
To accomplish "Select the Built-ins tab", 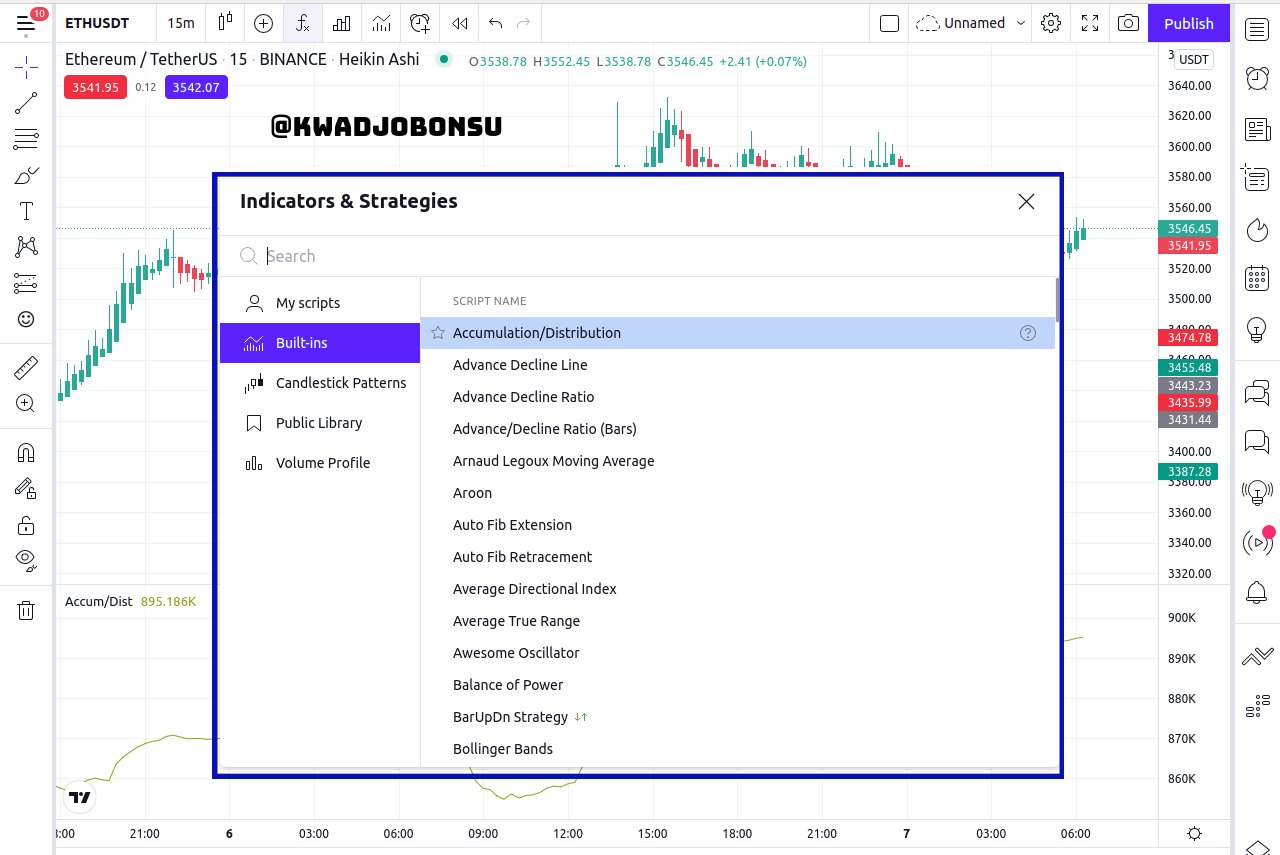I will pyautogui.click(x=320, y=343).
